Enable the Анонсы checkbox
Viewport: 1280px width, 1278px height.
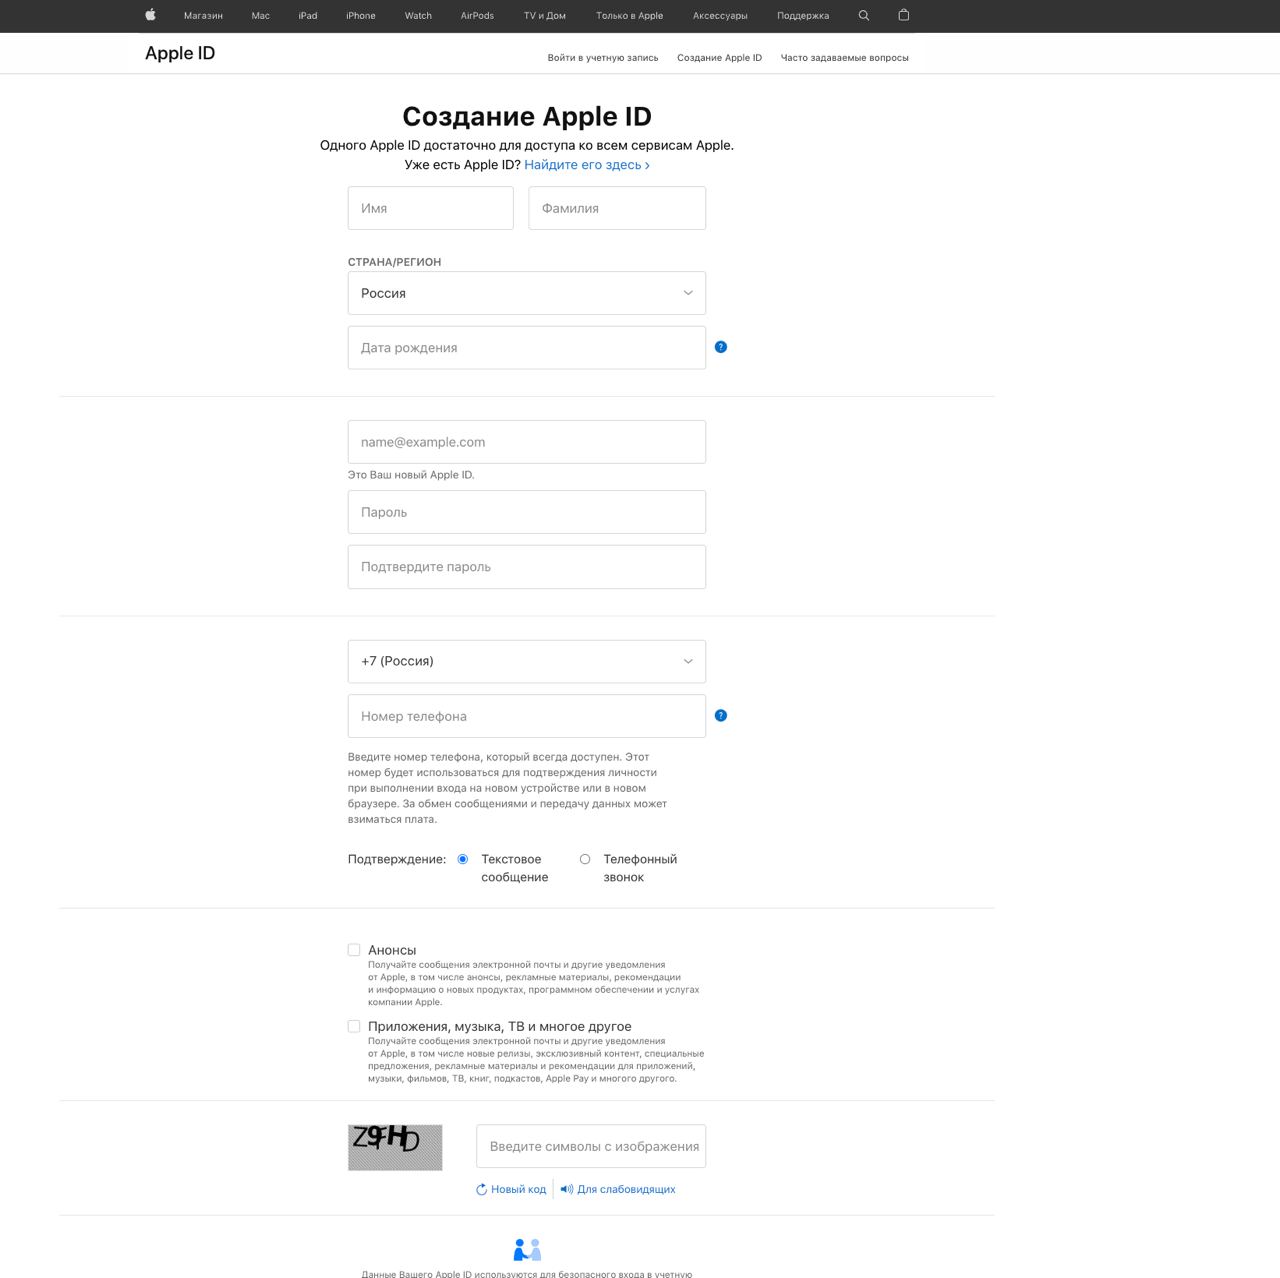[x=354, y=950]
